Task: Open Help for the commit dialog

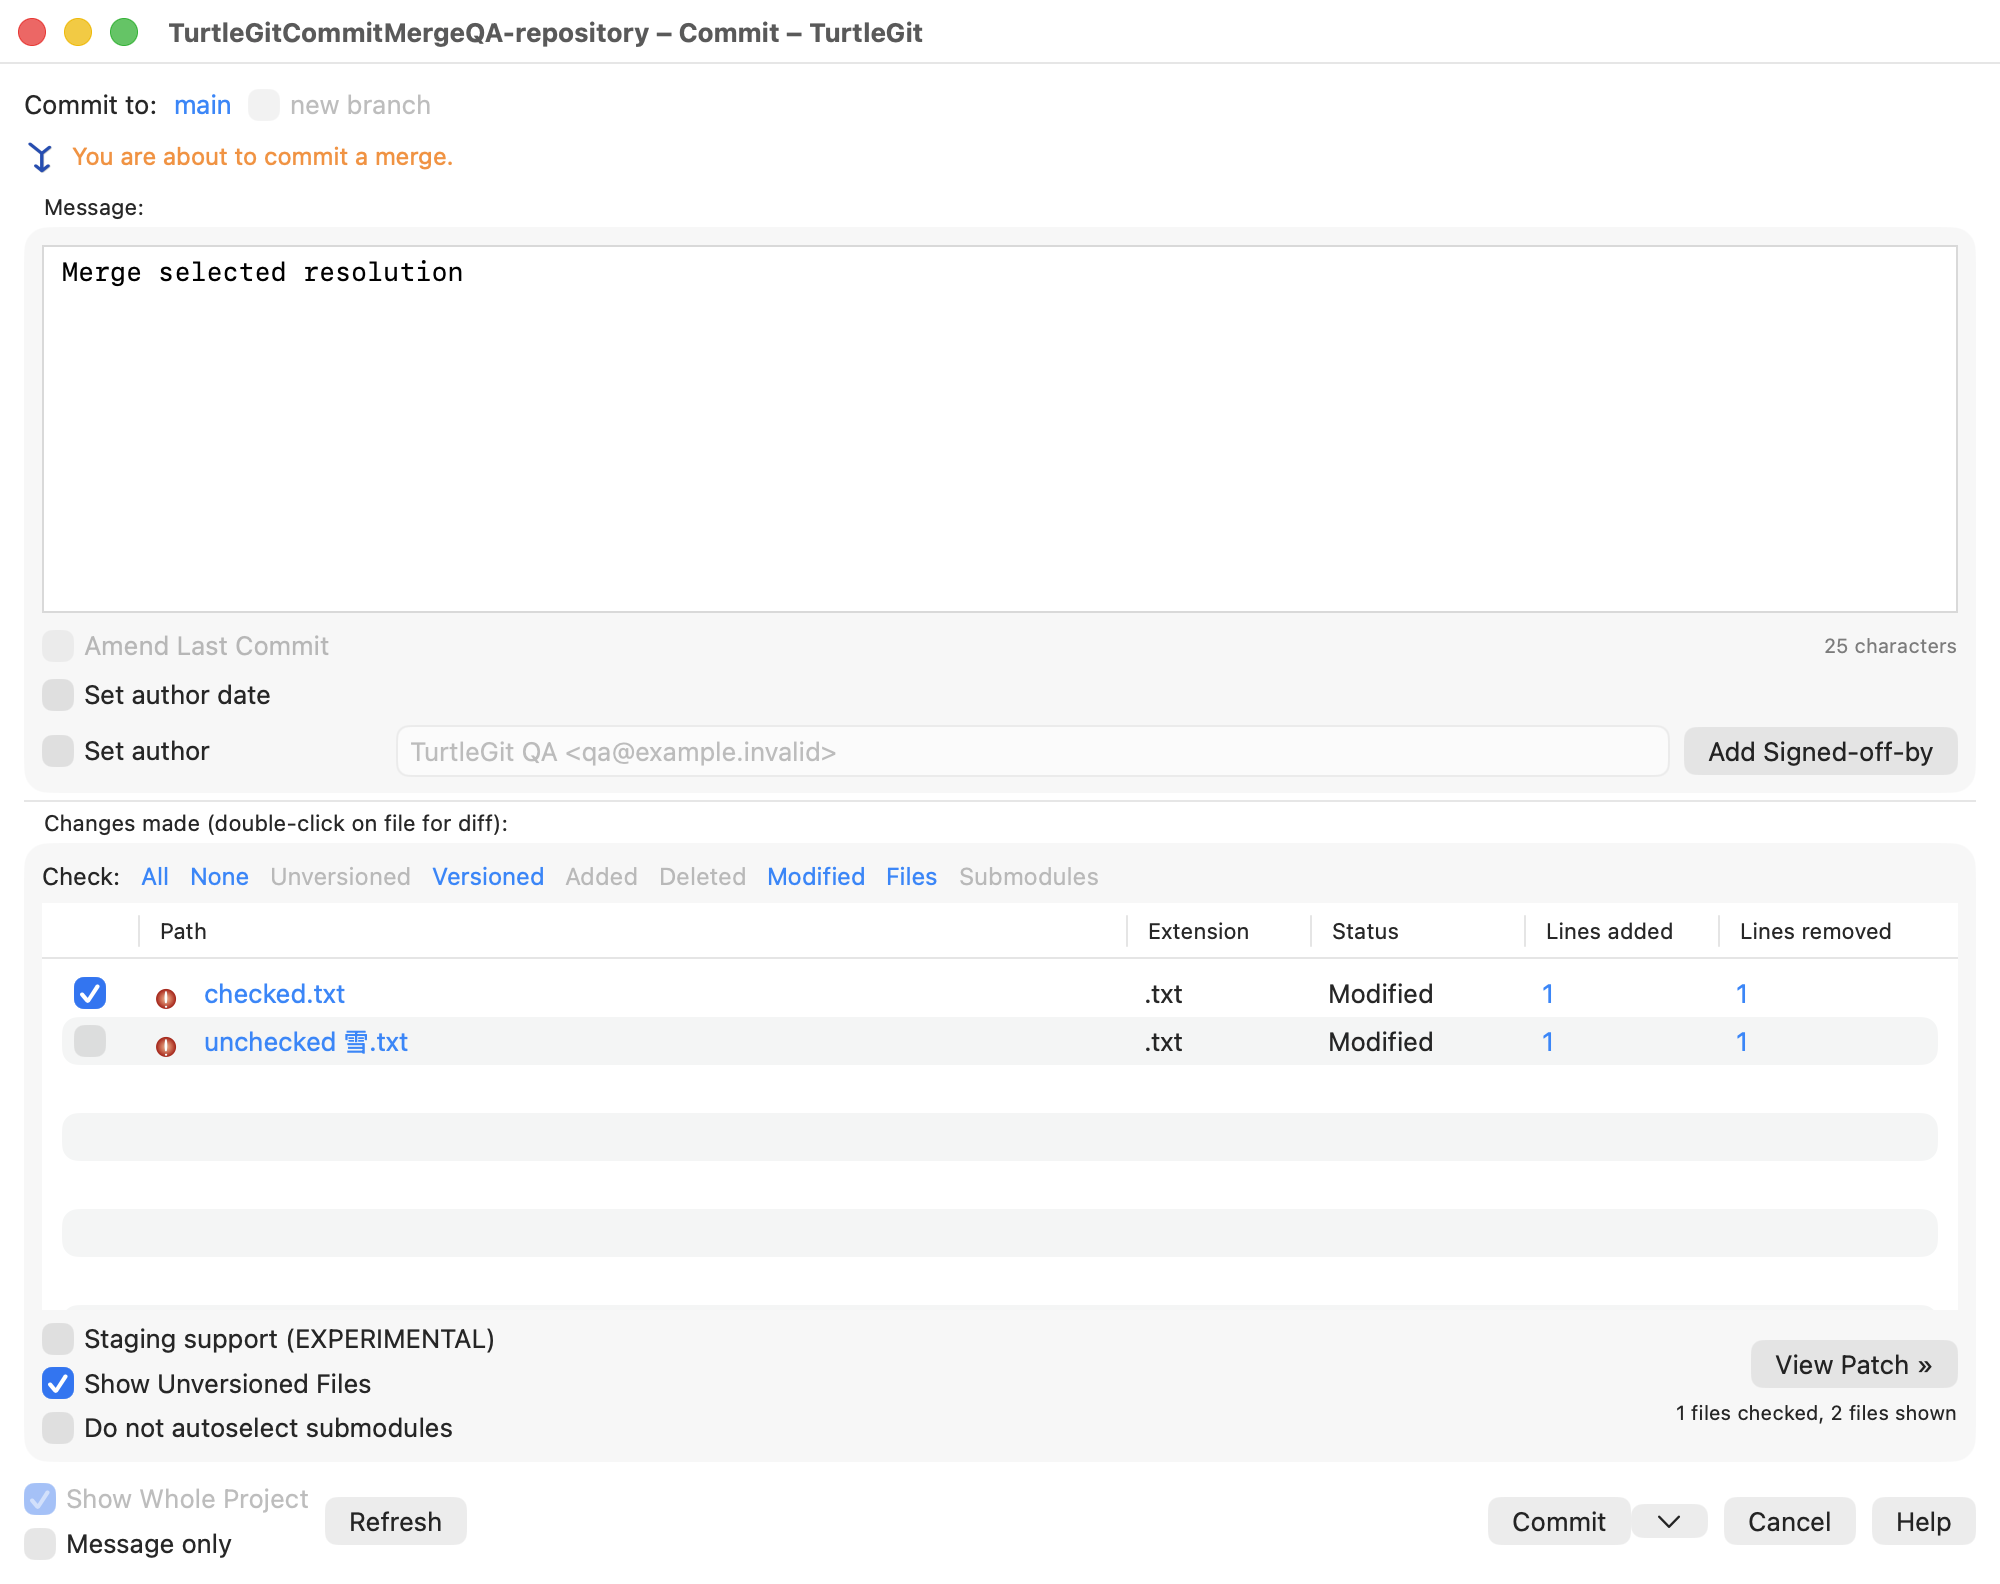Action: [x=1923, y=1522]
